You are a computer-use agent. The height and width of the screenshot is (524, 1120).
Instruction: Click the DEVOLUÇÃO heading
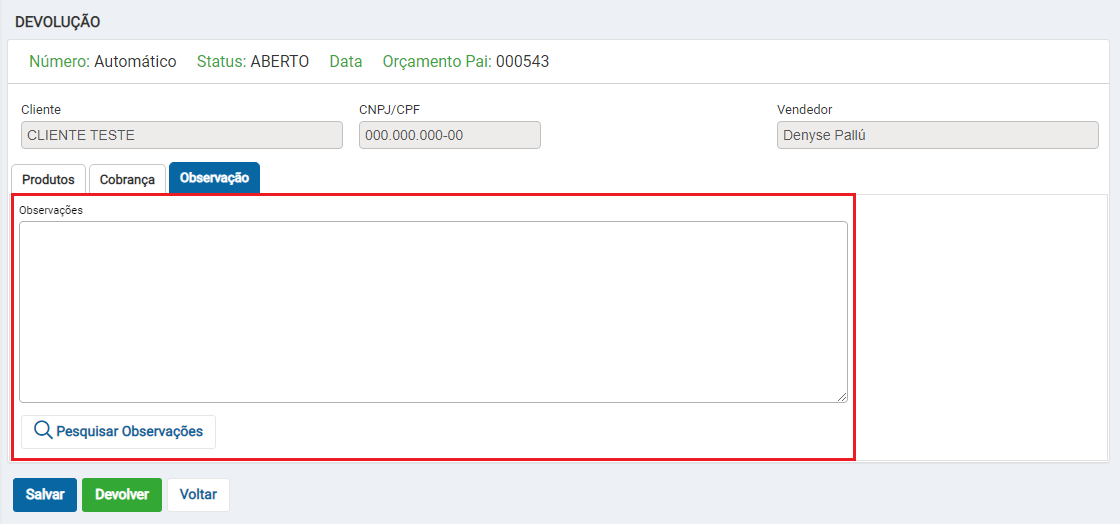click(58, 22)
